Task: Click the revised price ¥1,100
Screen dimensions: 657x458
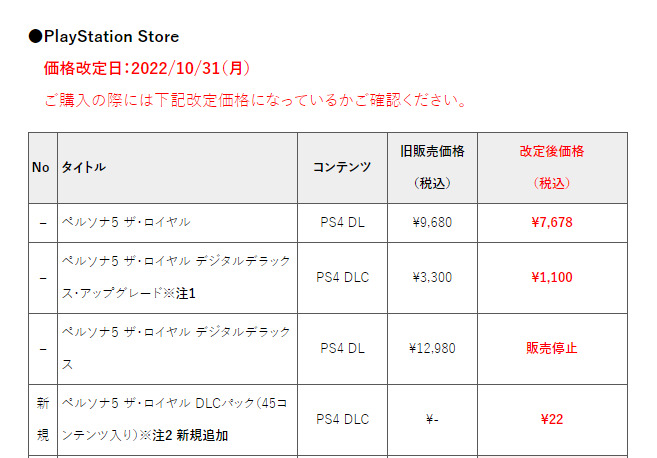Action: [552, 277]
